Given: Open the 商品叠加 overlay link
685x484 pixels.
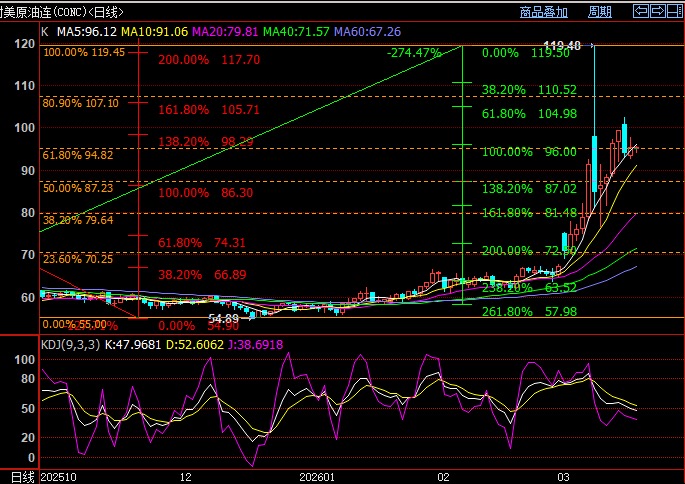Looking at the screenshot, I should 543,12.
